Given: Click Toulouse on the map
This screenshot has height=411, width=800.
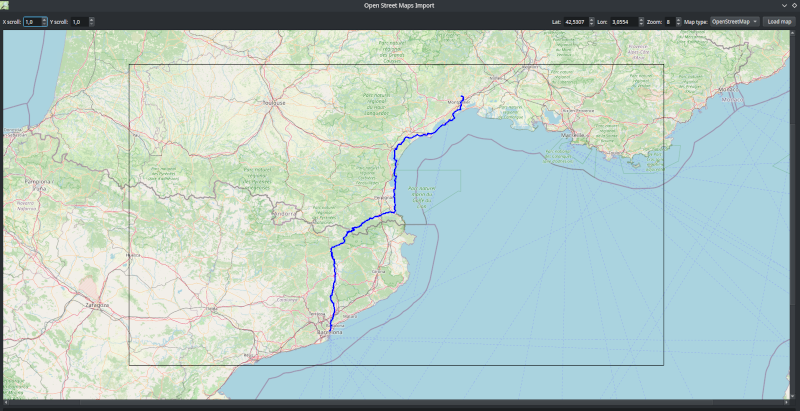Looking at the screenshot, I should tap(273, 103).
